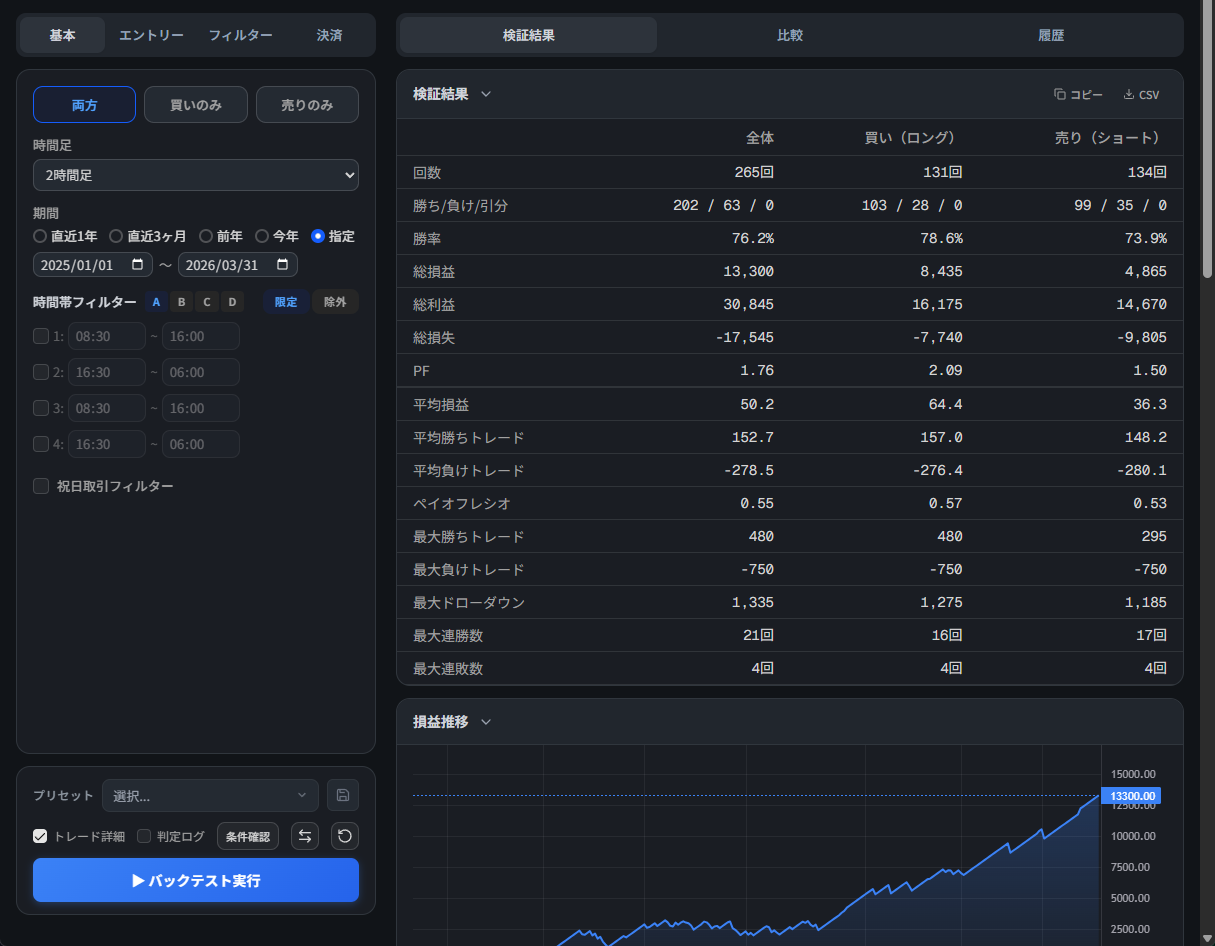Select the 買いのみ direction button
This screenshot has width=1215, height=946.
pos(196,105)
